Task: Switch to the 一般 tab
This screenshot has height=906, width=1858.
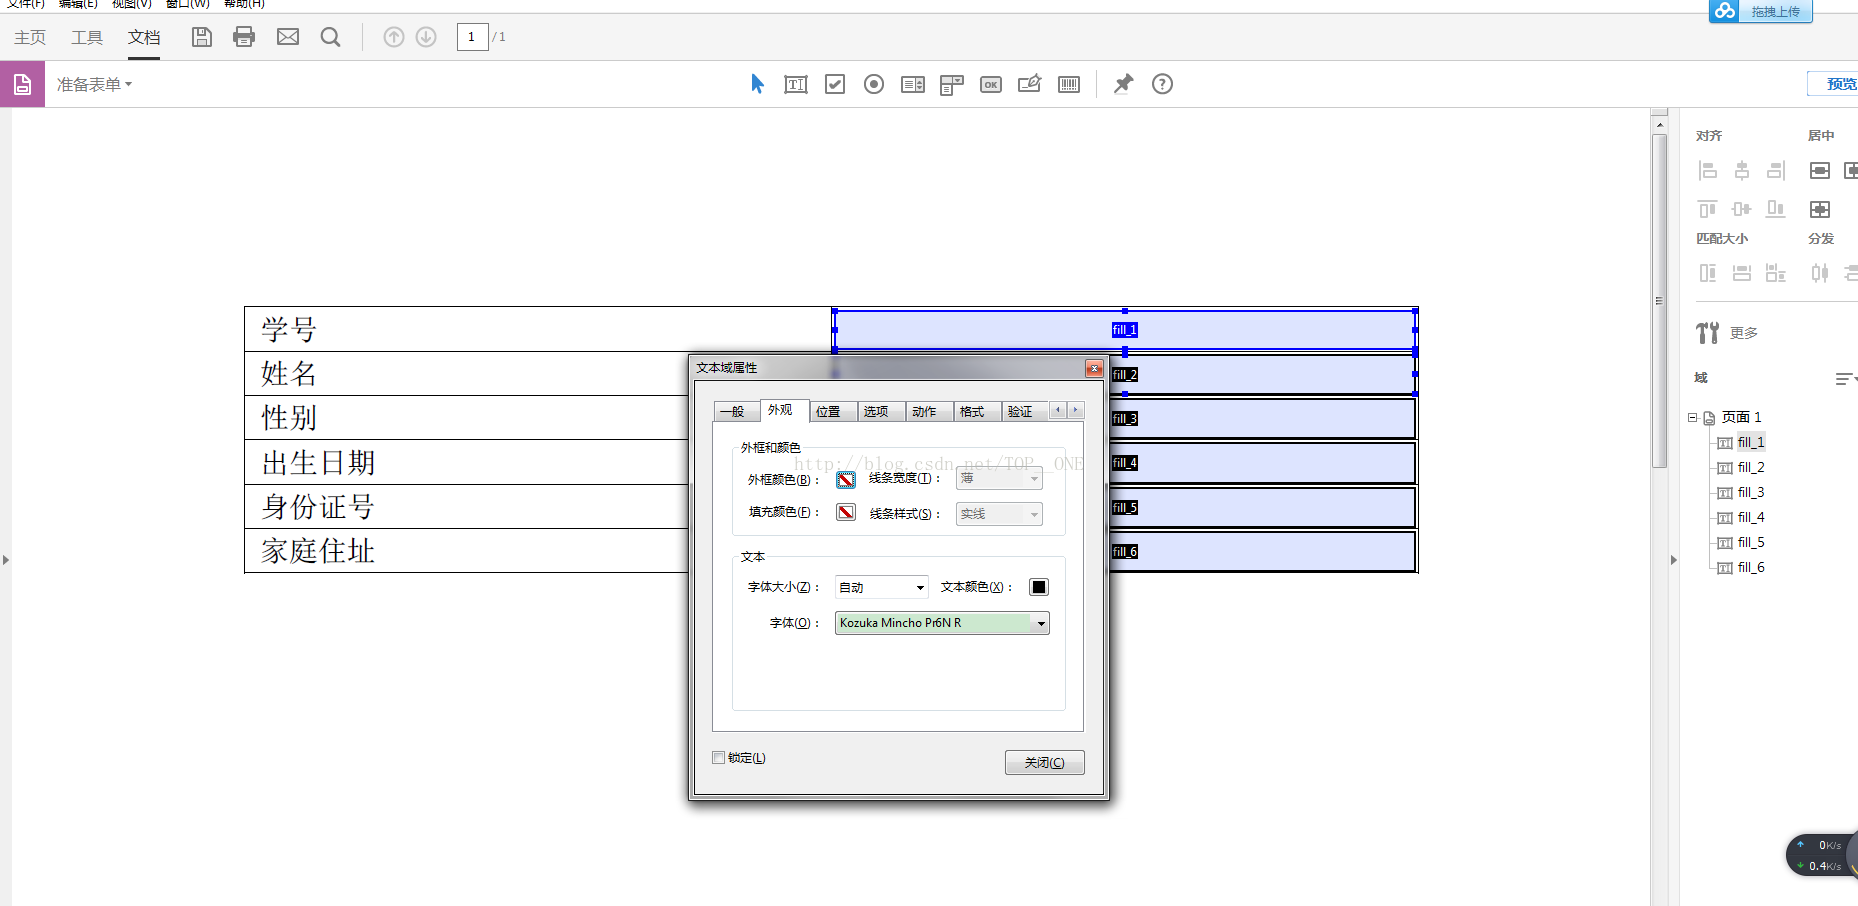Action: [732, 411]
